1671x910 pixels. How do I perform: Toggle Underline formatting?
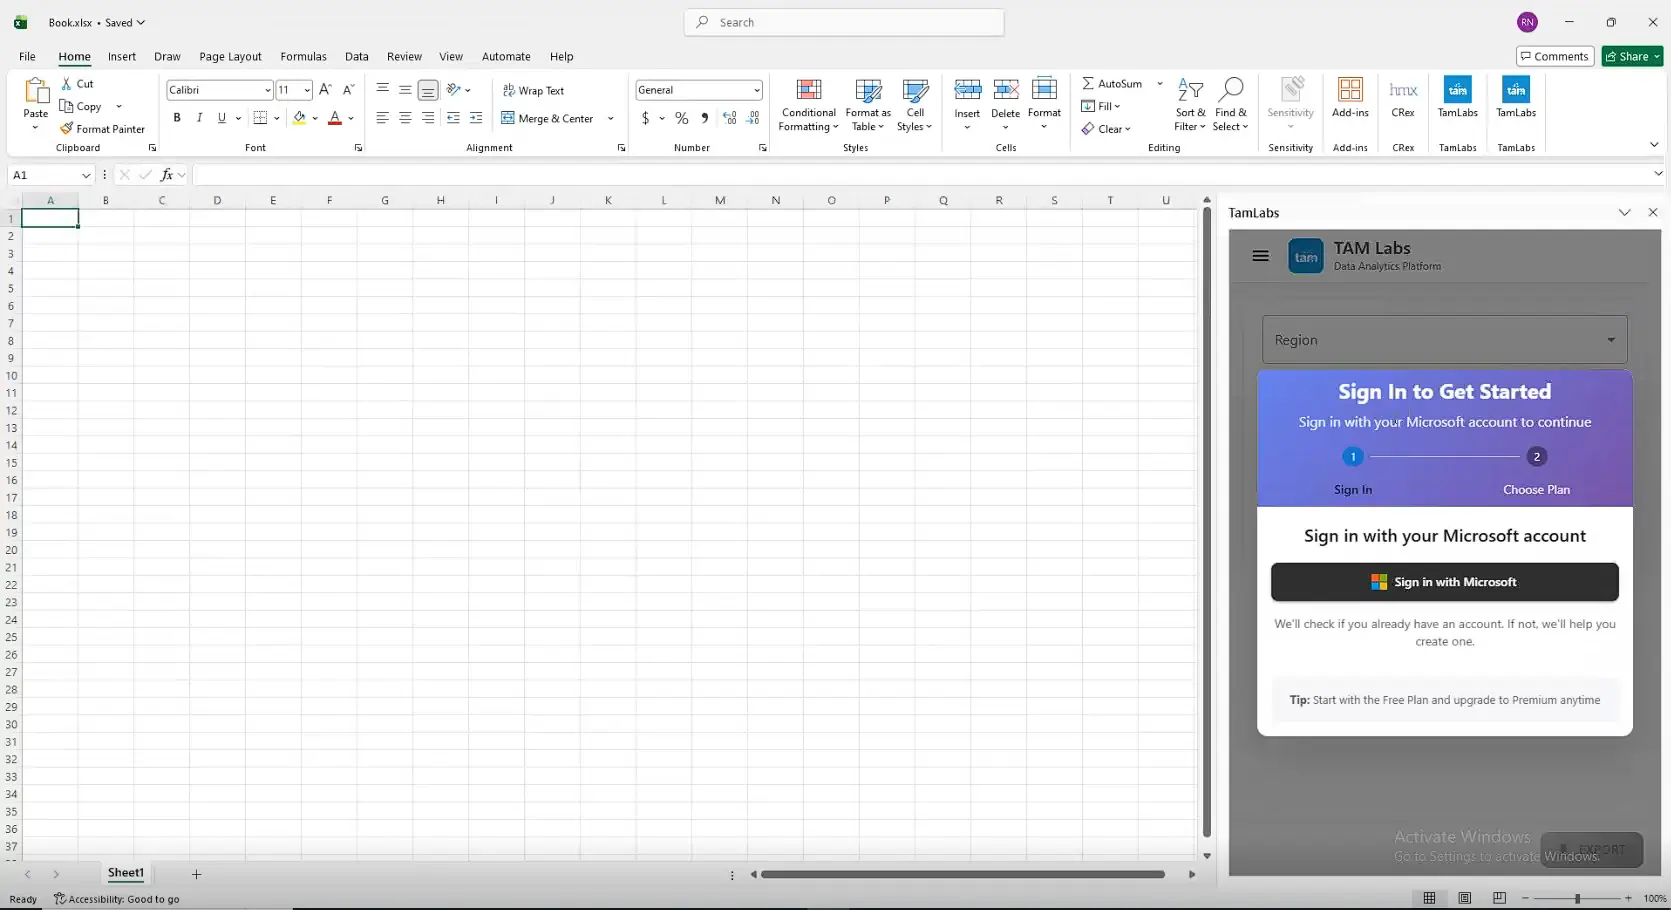[x=222, y=118]
